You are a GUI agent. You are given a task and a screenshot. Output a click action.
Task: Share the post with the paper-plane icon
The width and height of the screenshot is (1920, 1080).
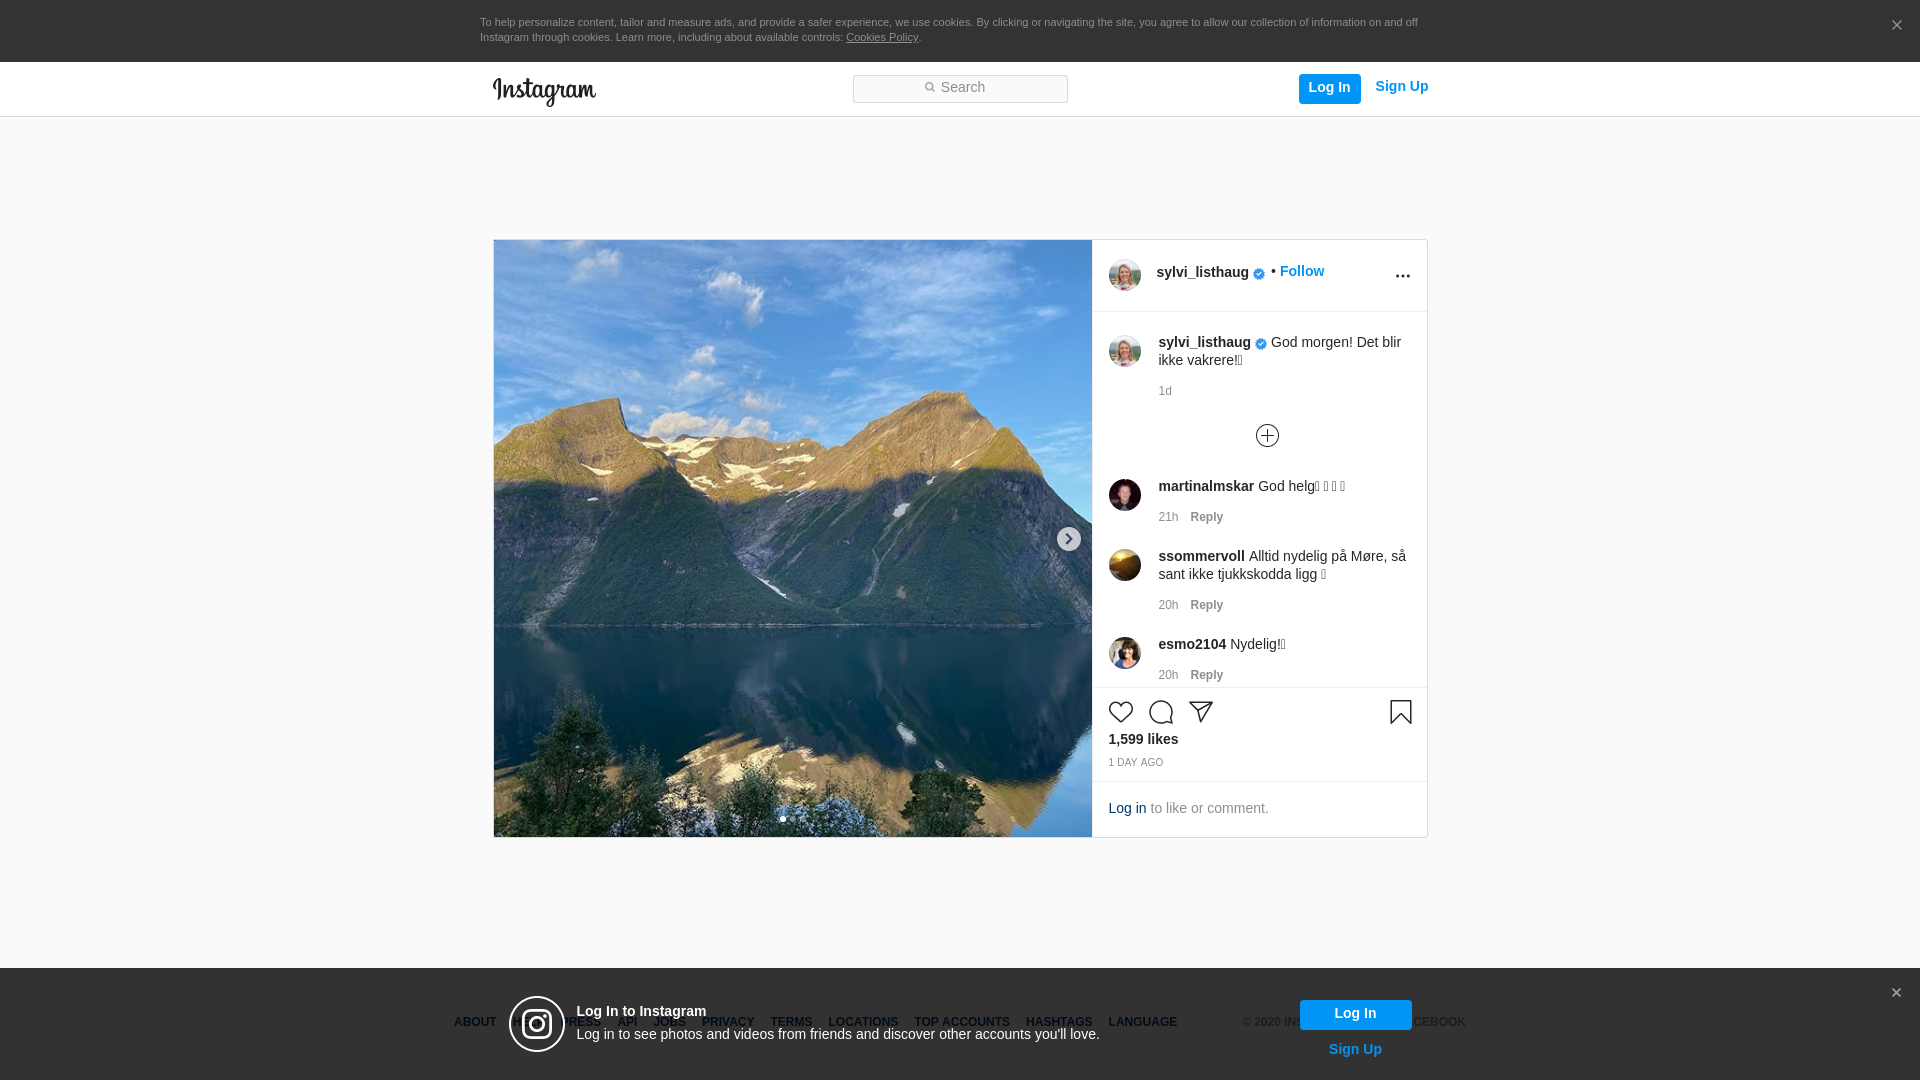click(1201, 712)
